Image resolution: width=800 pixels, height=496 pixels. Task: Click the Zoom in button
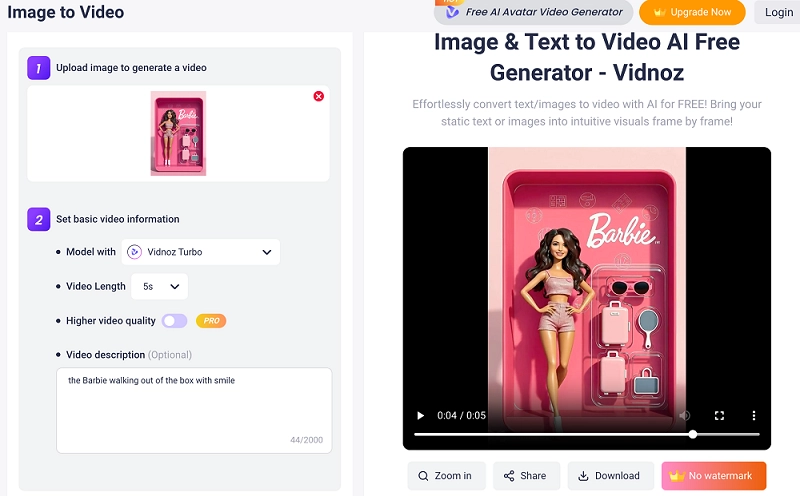[x=446, y=476]
